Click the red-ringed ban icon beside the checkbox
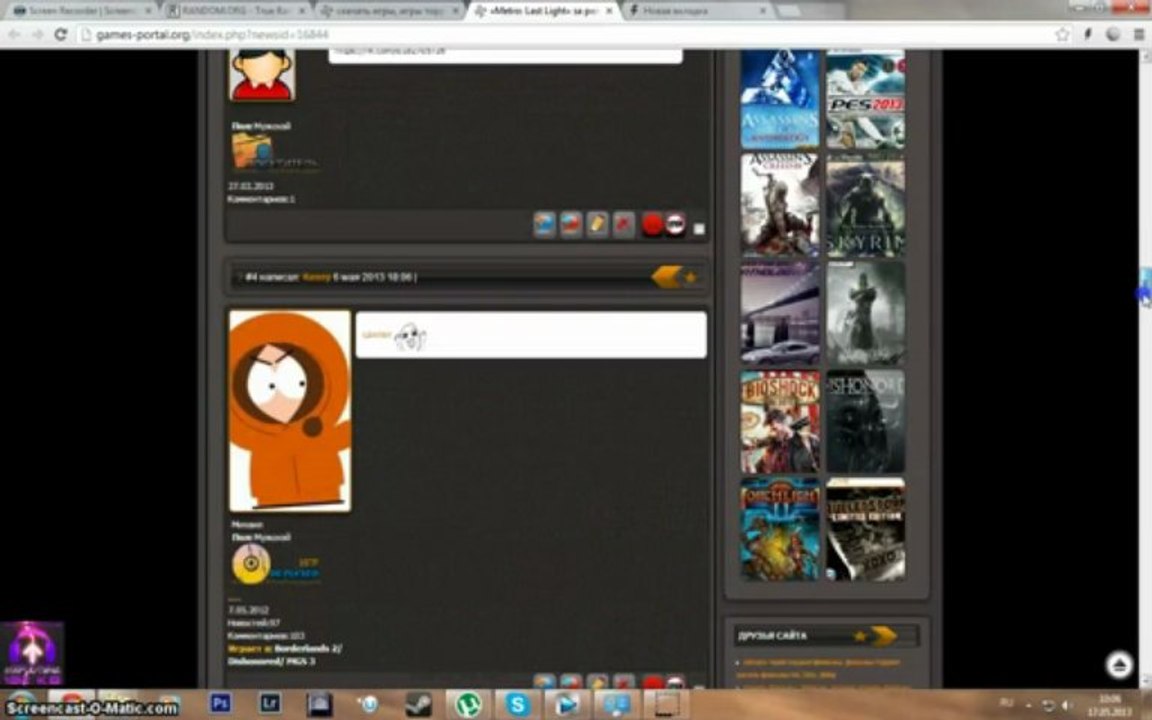Screen dimensions: 1152x720 (x=675, y=224)
